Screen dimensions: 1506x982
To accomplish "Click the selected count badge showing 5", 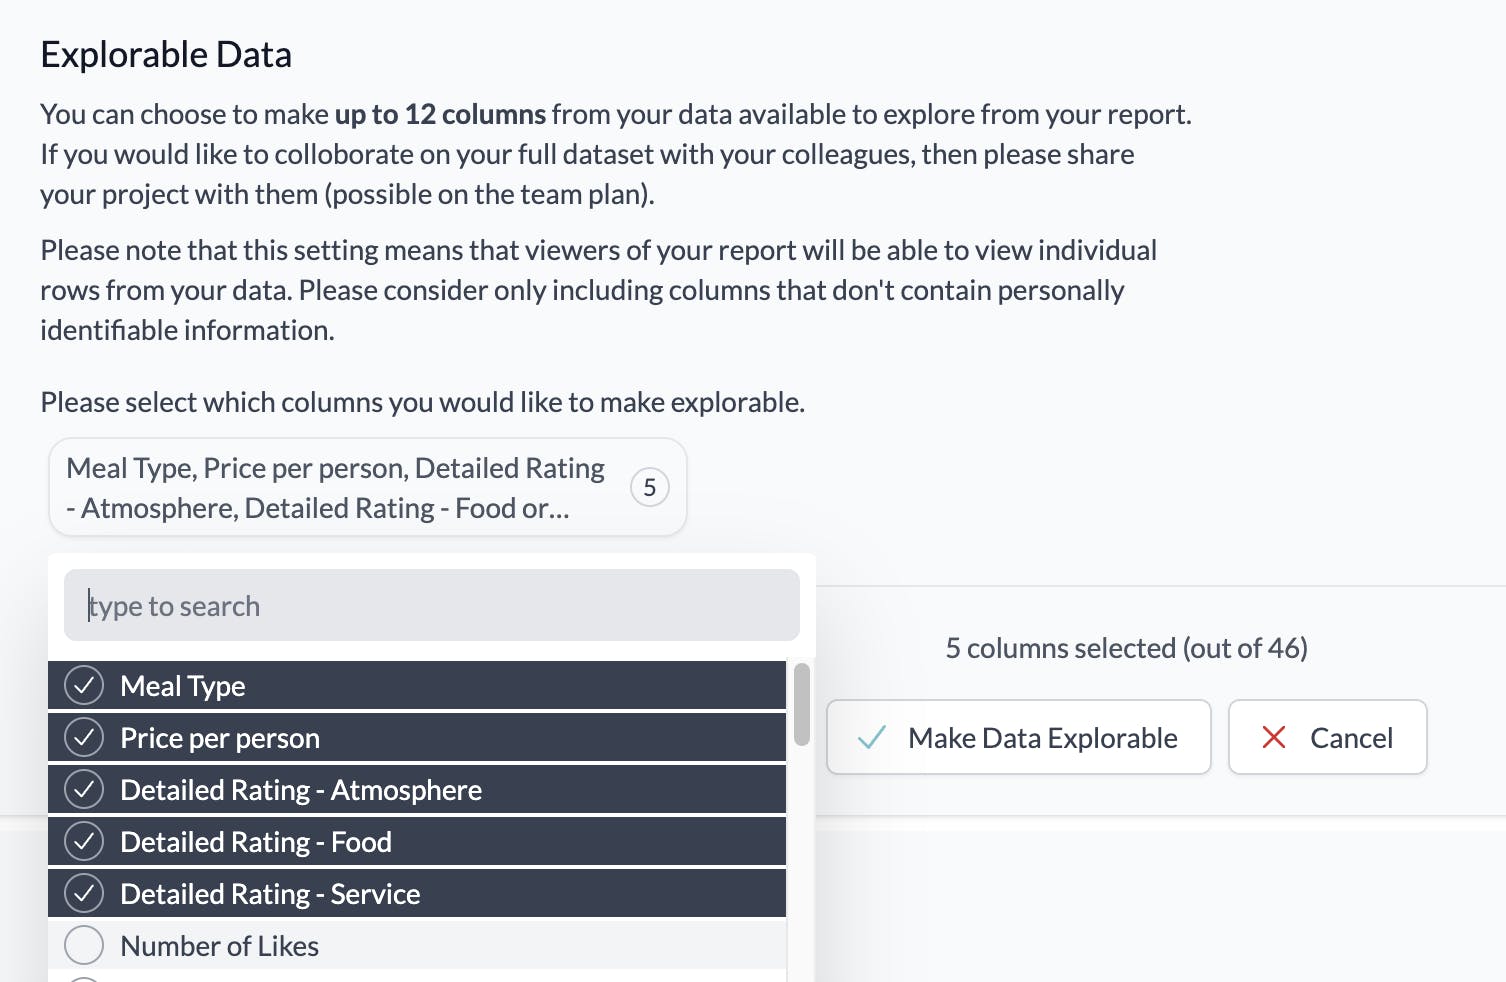I will click(x=650, y=488).
